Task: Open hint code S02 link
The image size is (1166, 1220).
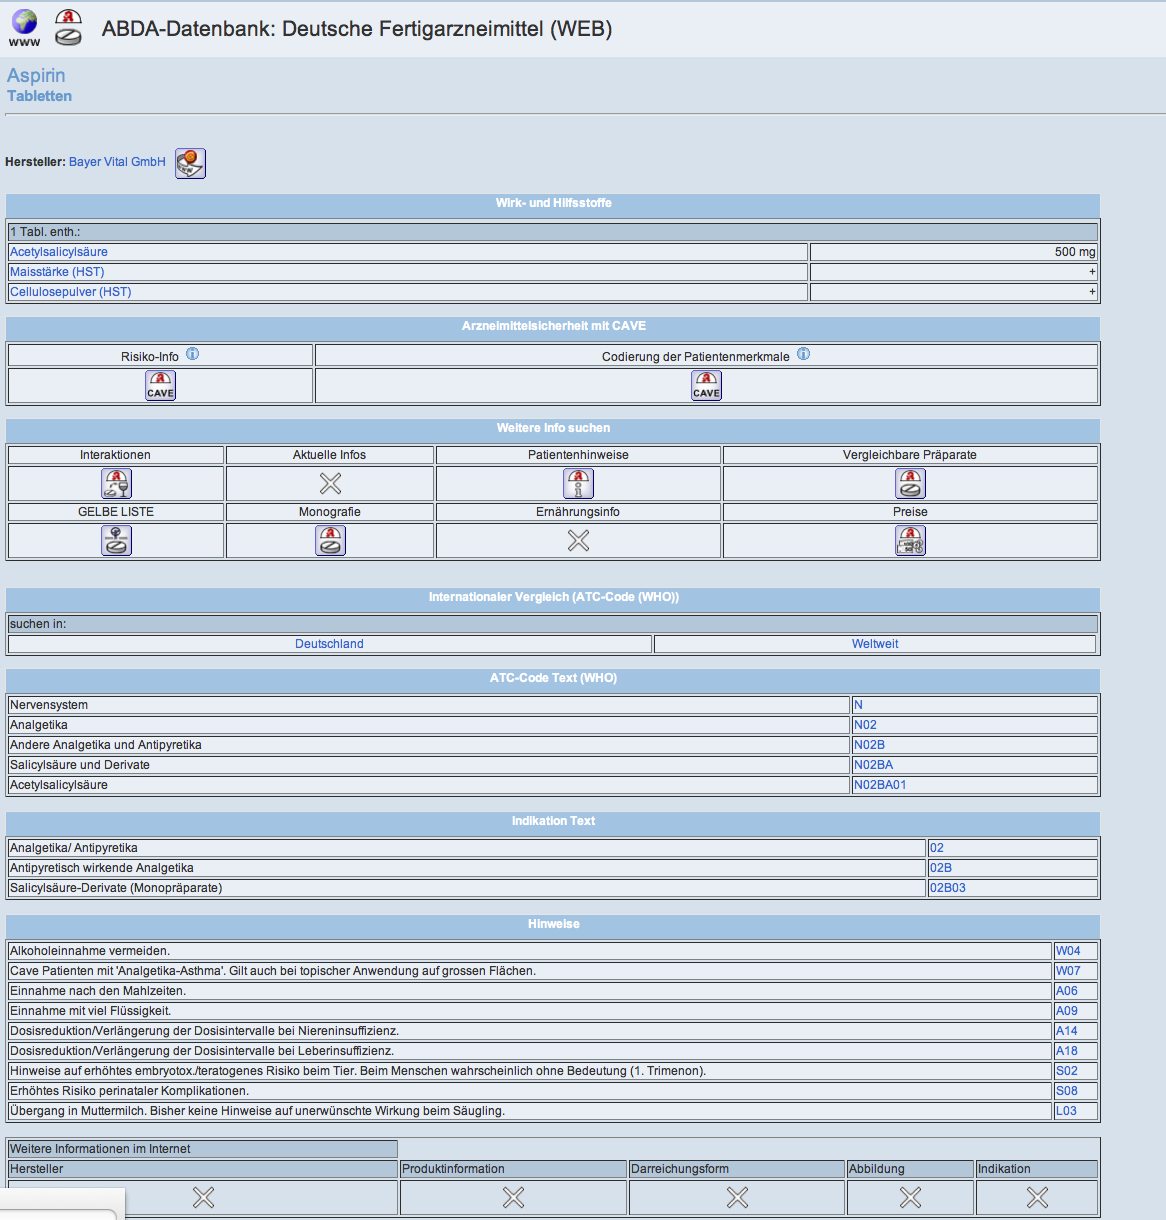Action: coord(1067,1071)
